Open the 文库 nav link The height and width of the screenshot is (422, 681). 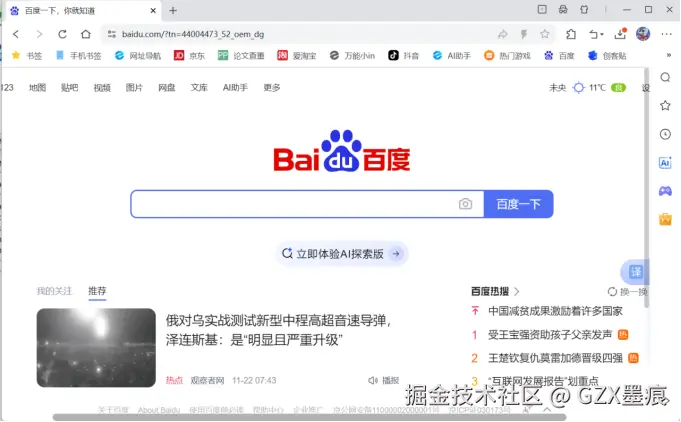199,88
